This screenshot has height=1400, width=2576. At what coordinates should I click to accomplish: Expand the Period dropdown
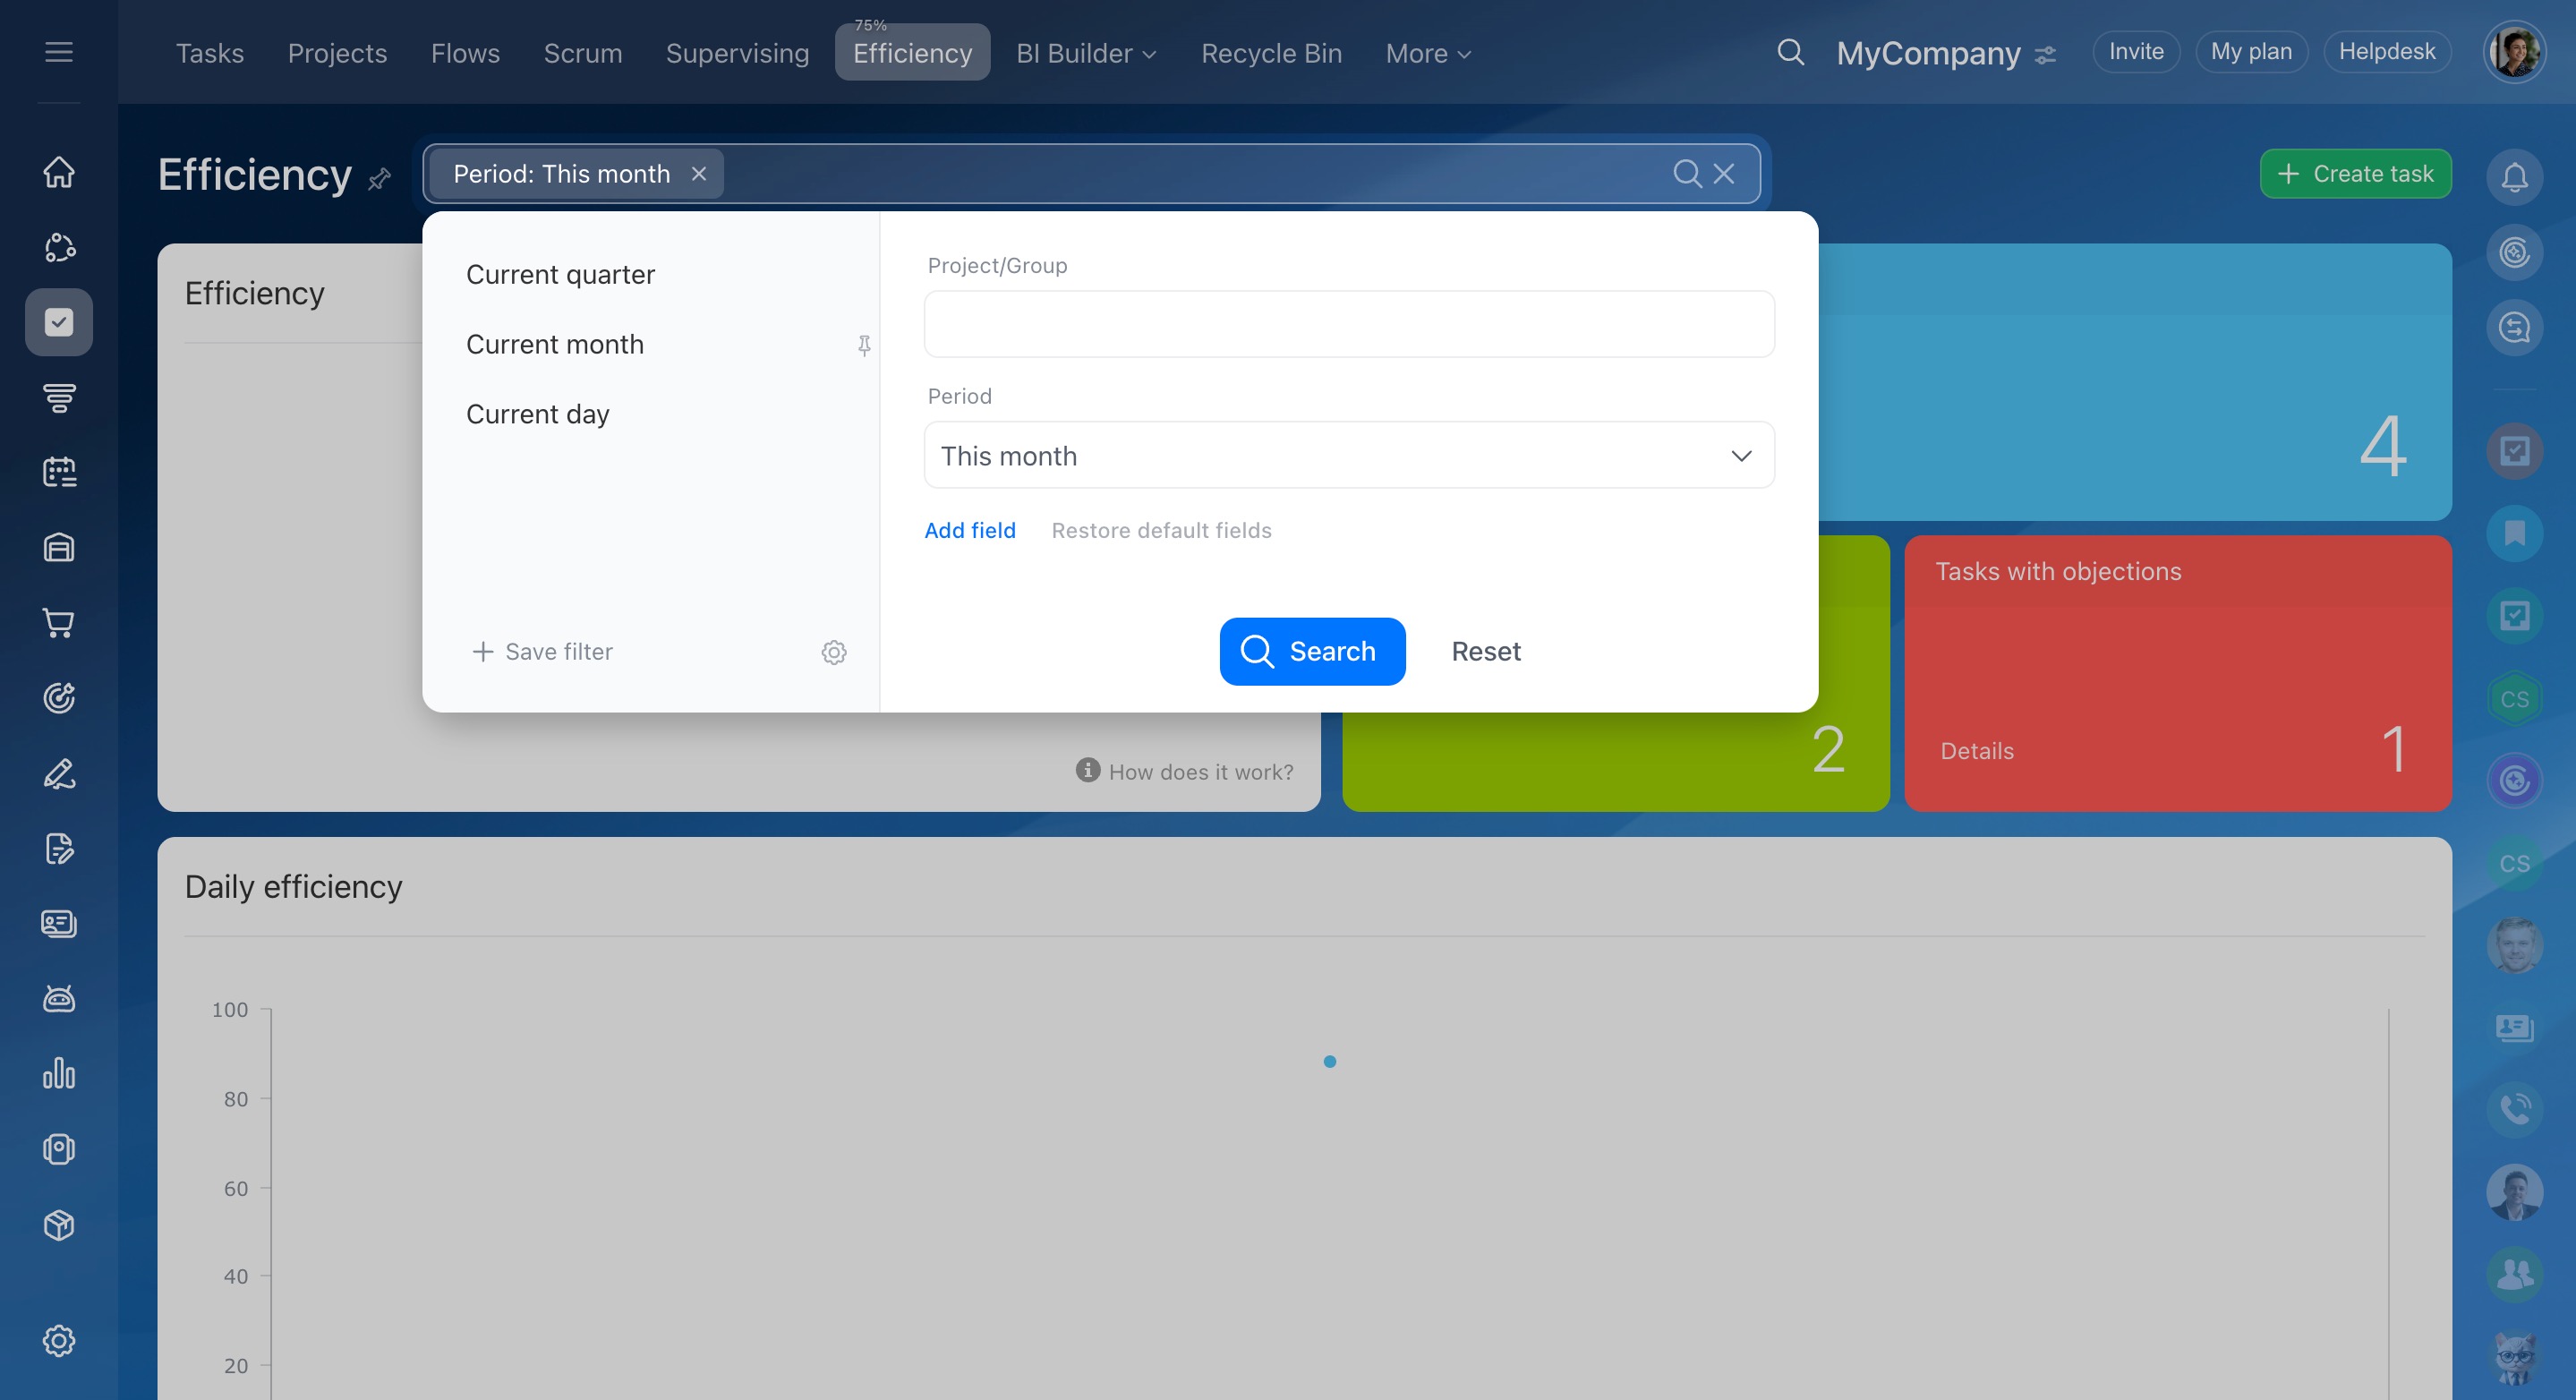[1348, 456]
